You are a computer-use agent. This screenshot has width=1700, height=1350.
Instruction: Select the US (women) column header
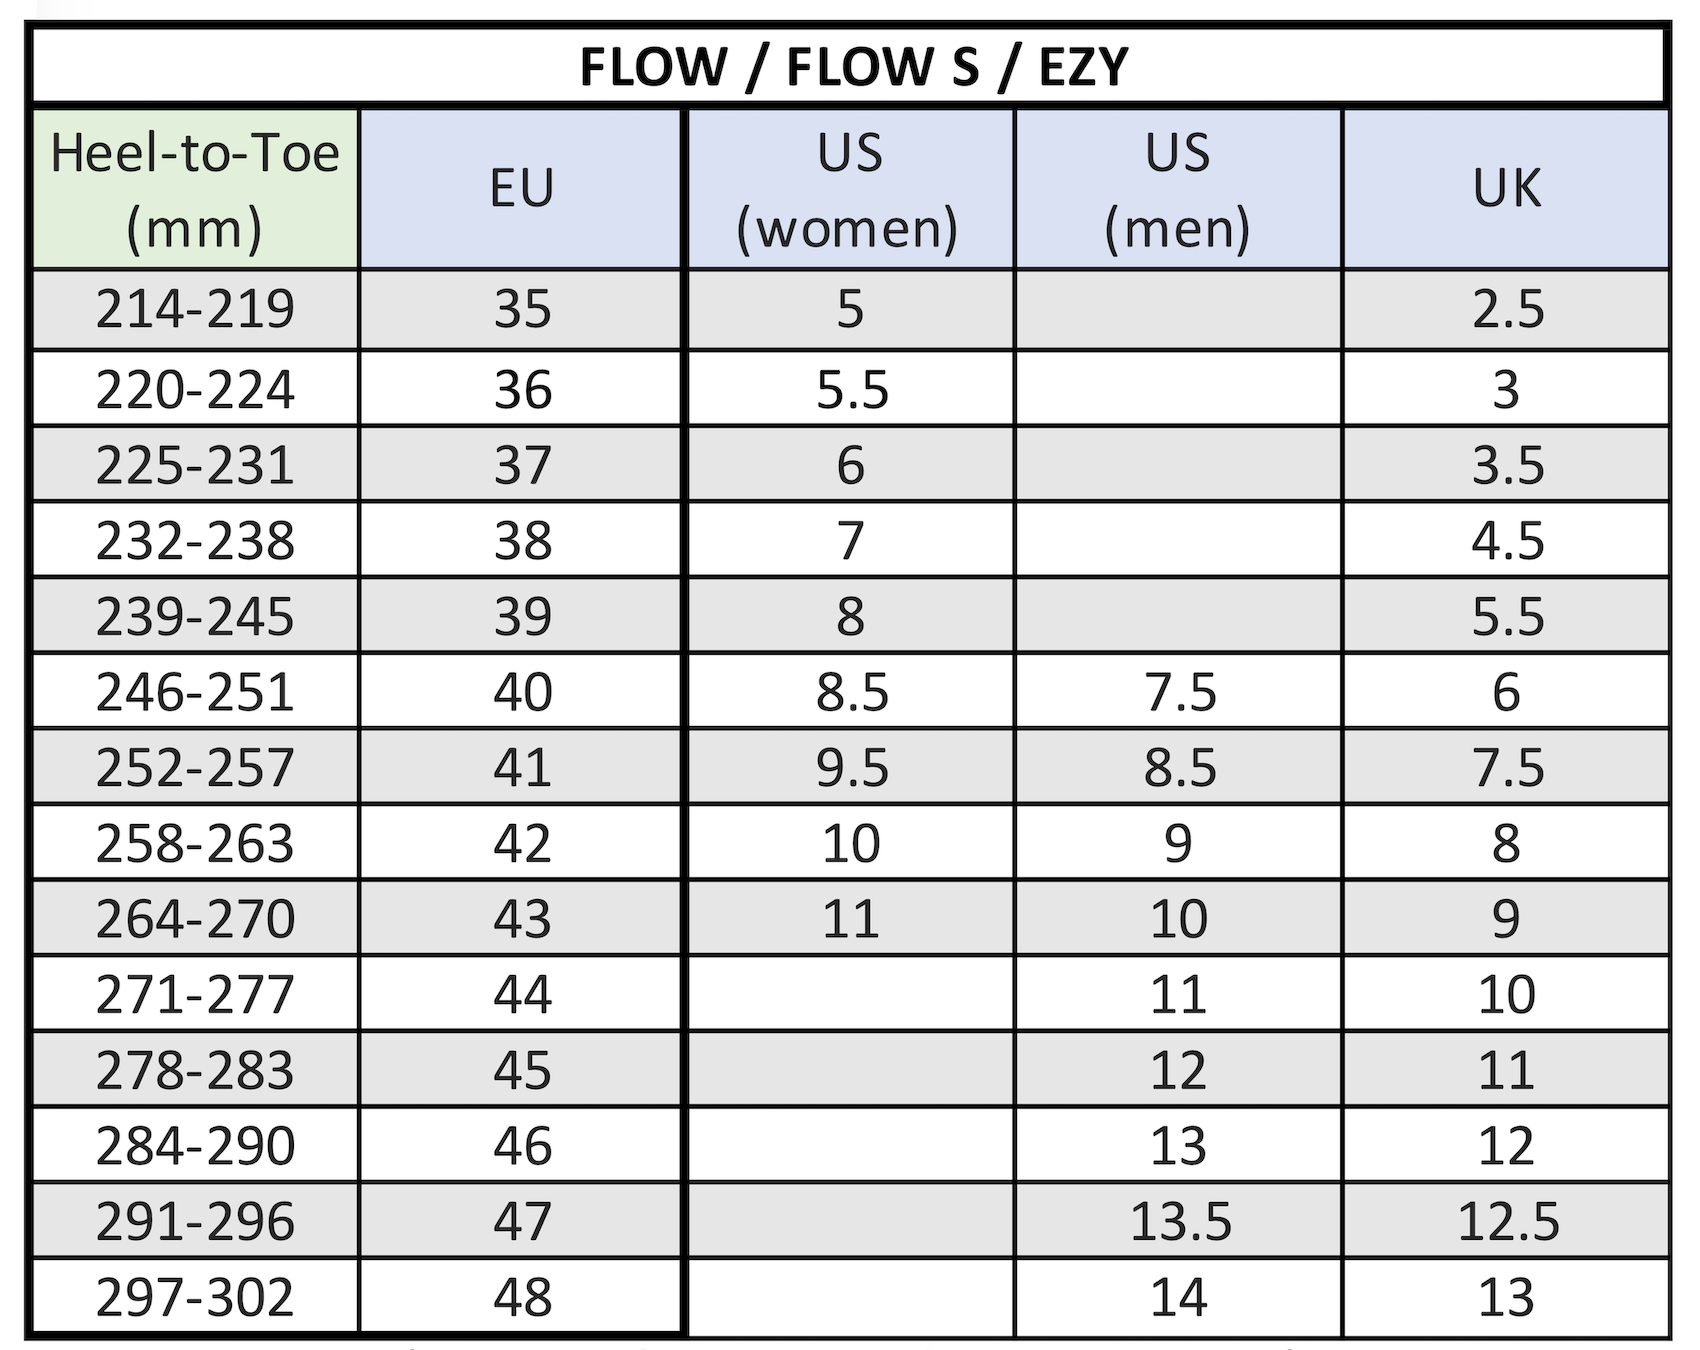[849, 189]
